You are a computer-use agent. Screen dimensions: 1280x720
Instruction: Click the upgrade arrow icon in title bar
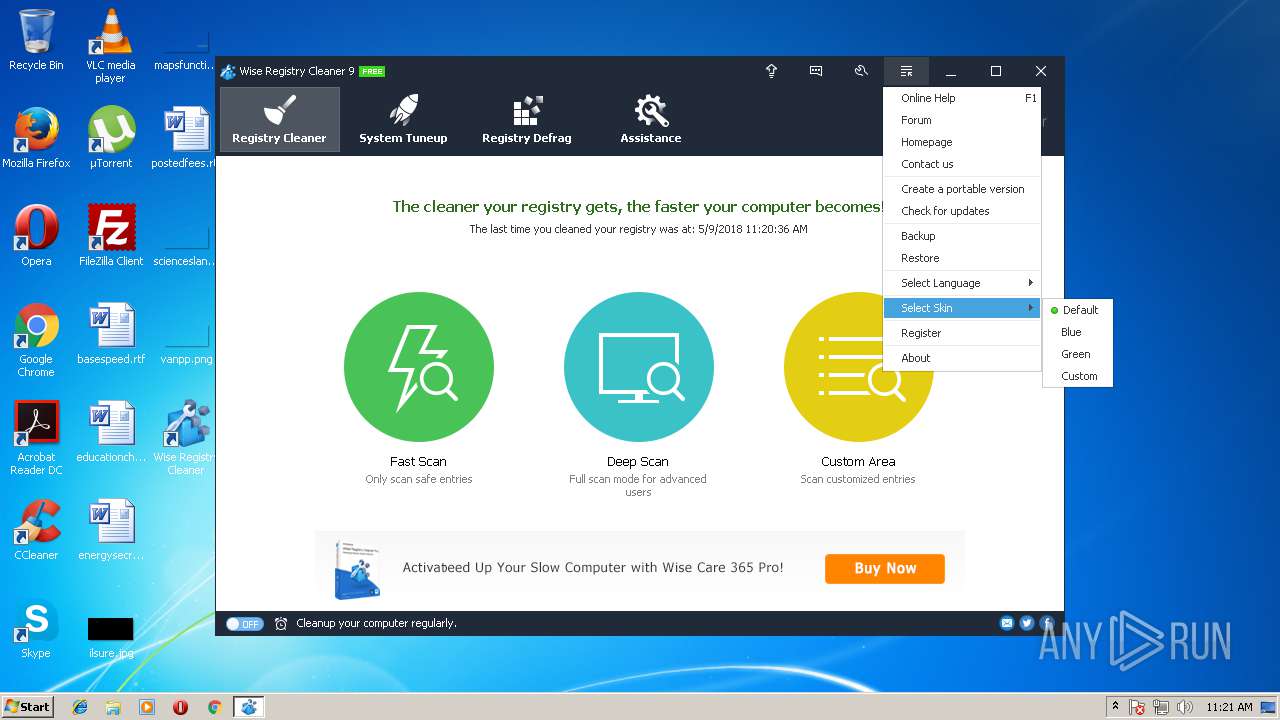(x=771, y=71)
